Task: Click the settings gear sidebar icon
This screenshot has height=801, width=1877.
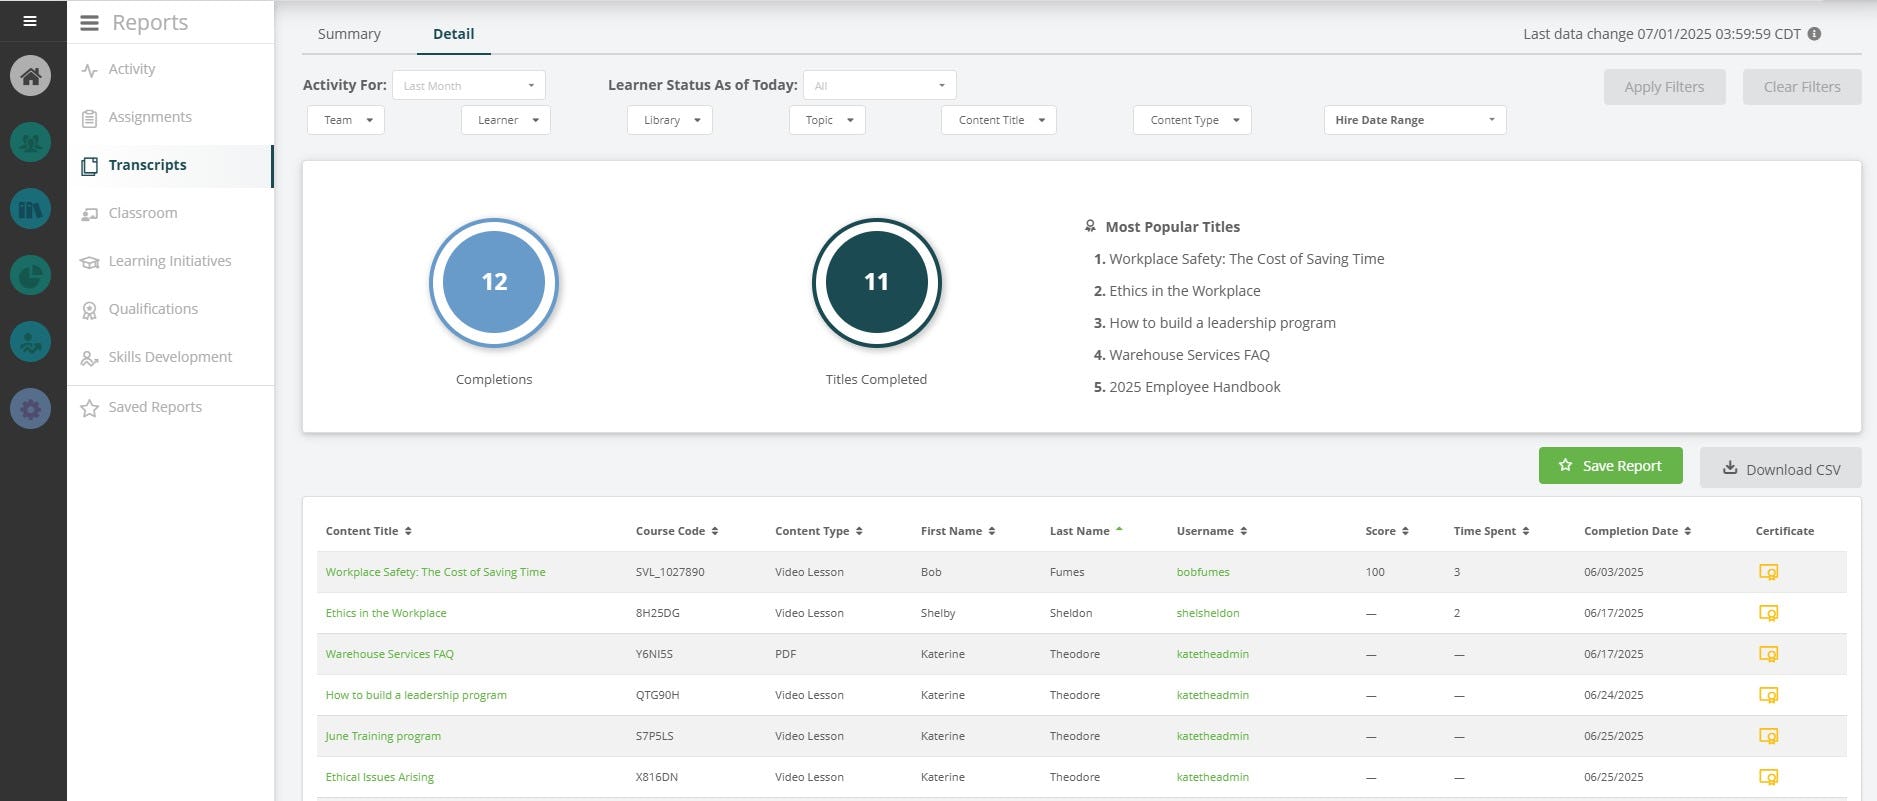Action: tap(30, 409)
